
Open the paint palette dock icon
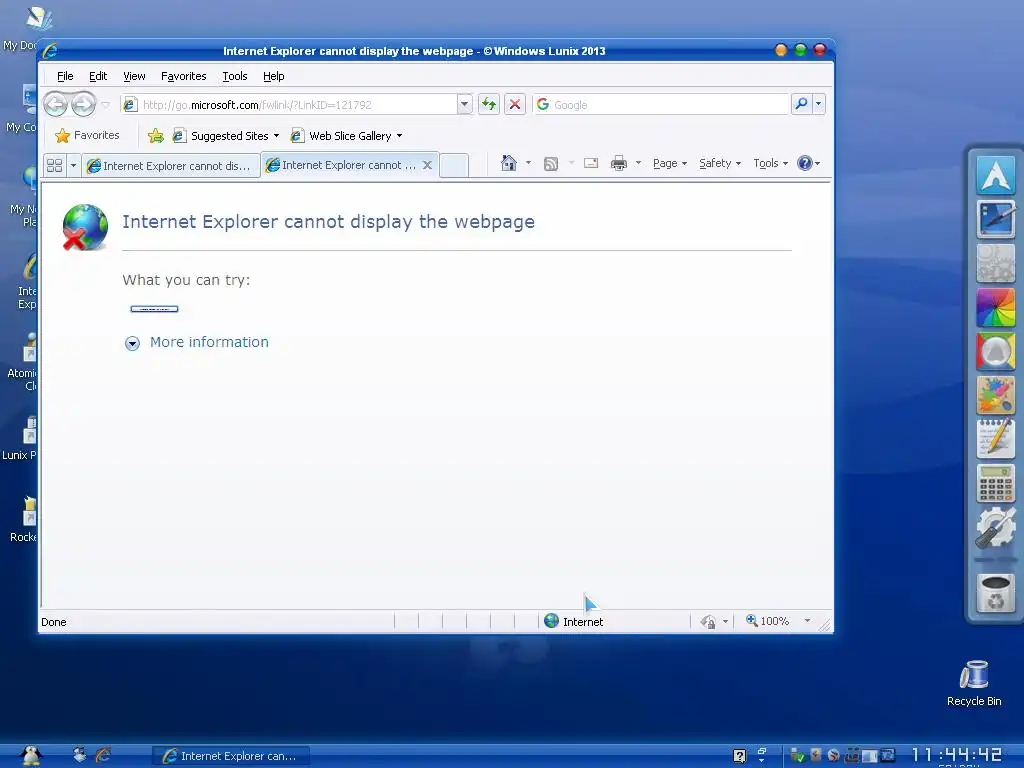pyautogui.click(x=995, y=395)
